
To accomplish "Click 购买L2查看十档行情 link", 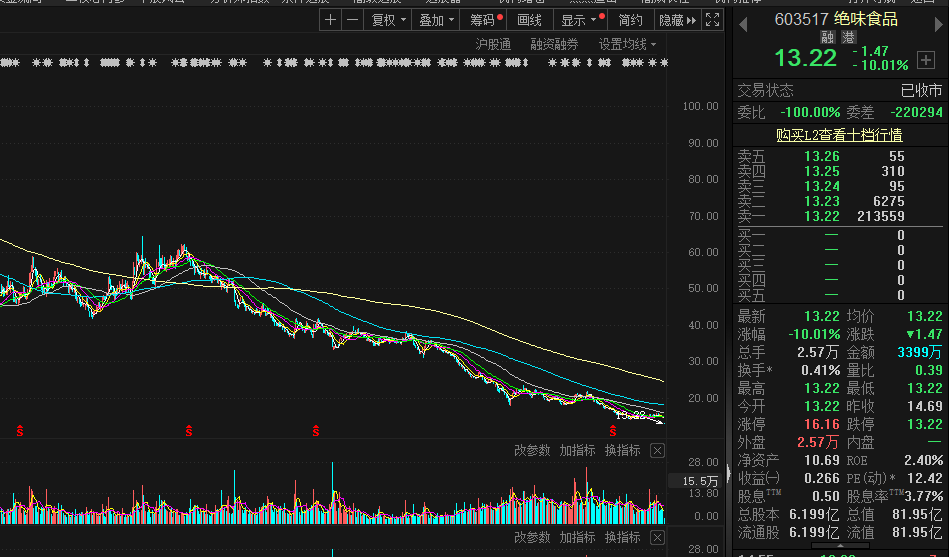I will 839,134.
